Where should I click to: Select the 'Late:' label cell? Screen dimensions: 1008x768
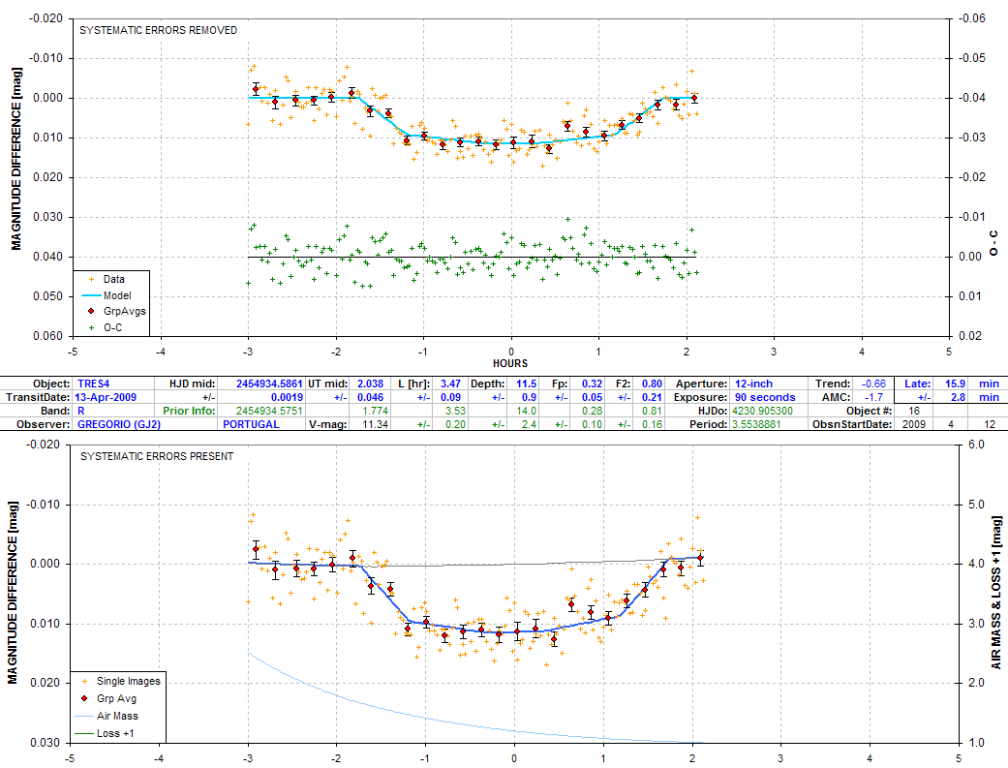click(917, 384)
